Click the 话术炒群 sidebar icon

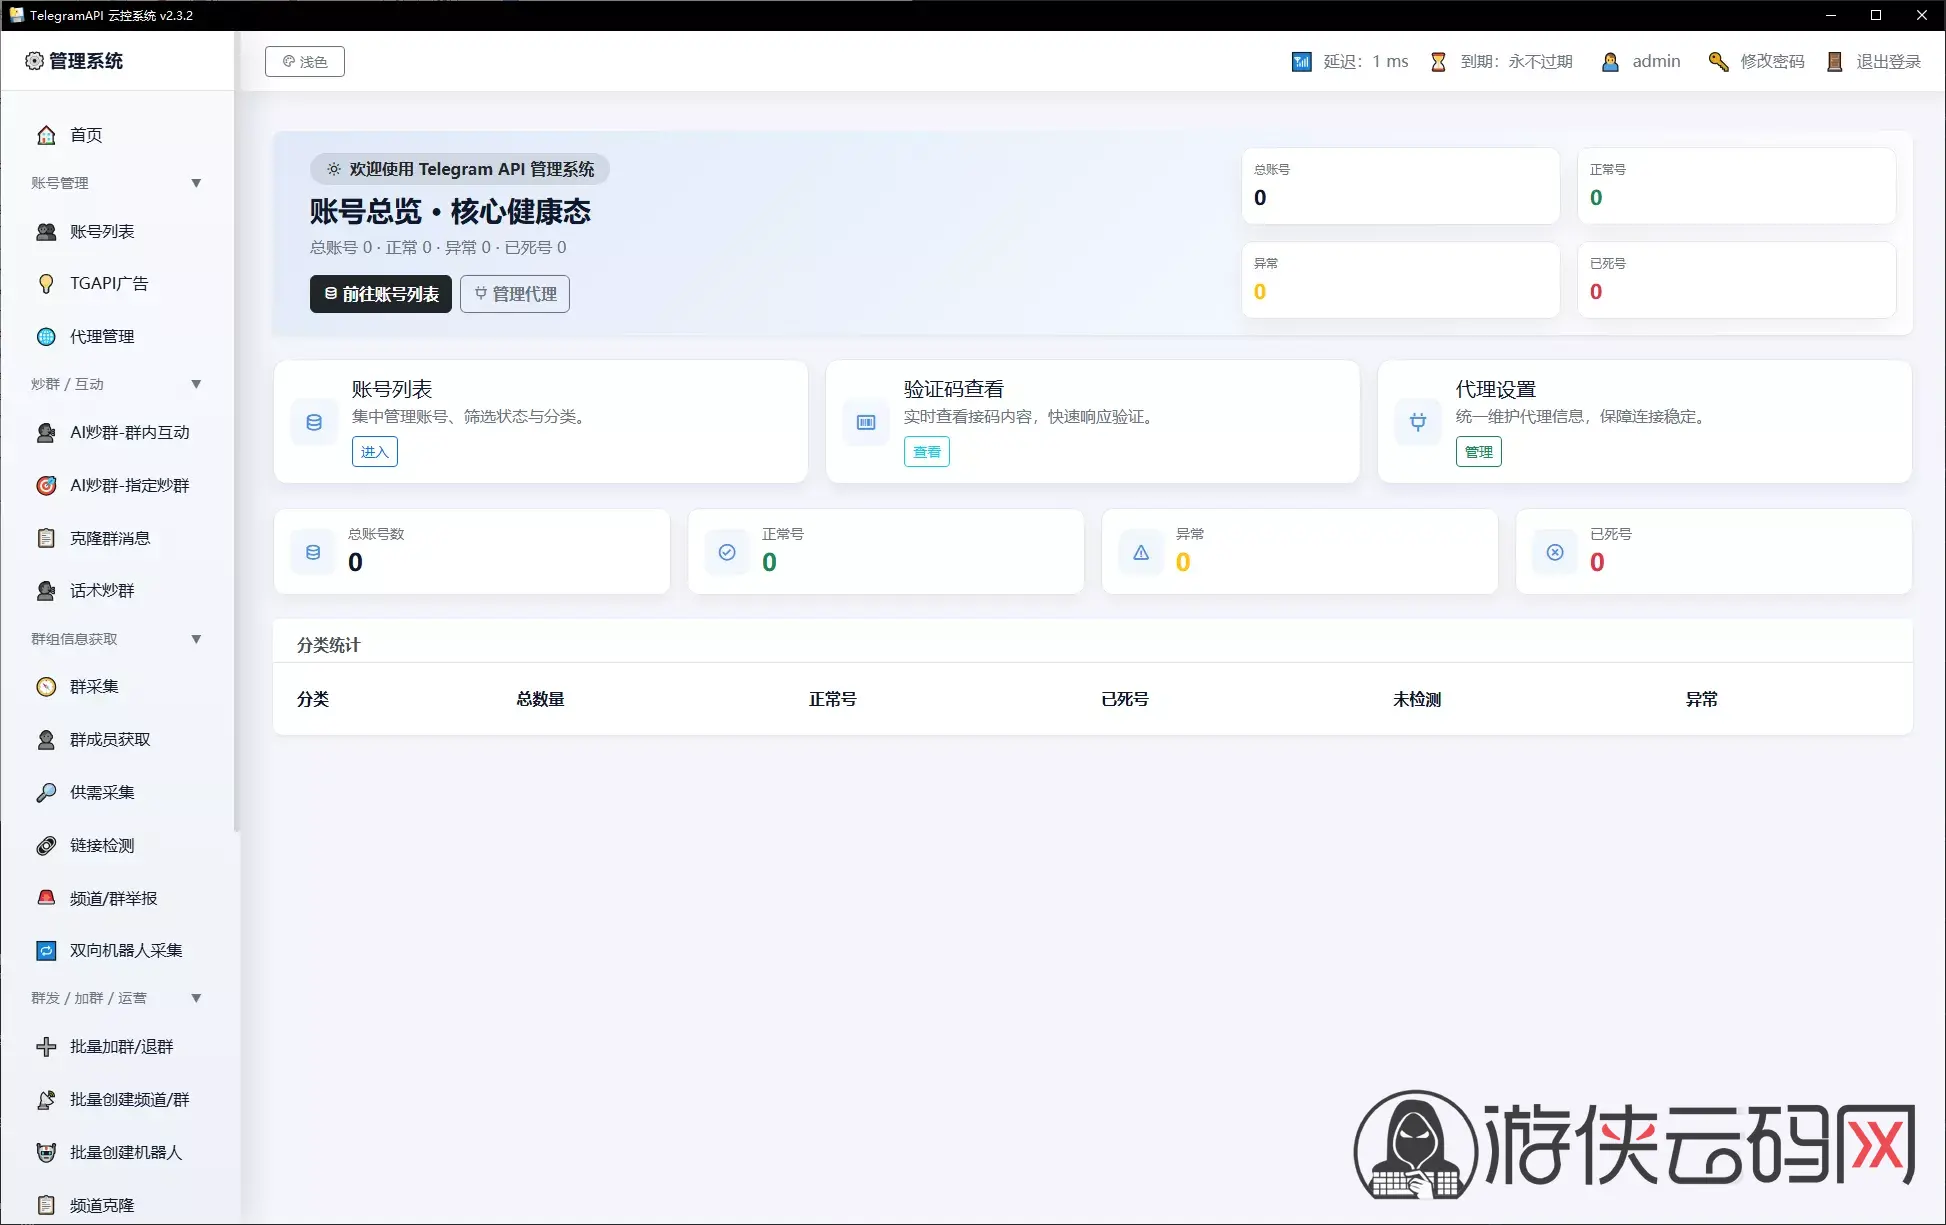tap(46, 591)
